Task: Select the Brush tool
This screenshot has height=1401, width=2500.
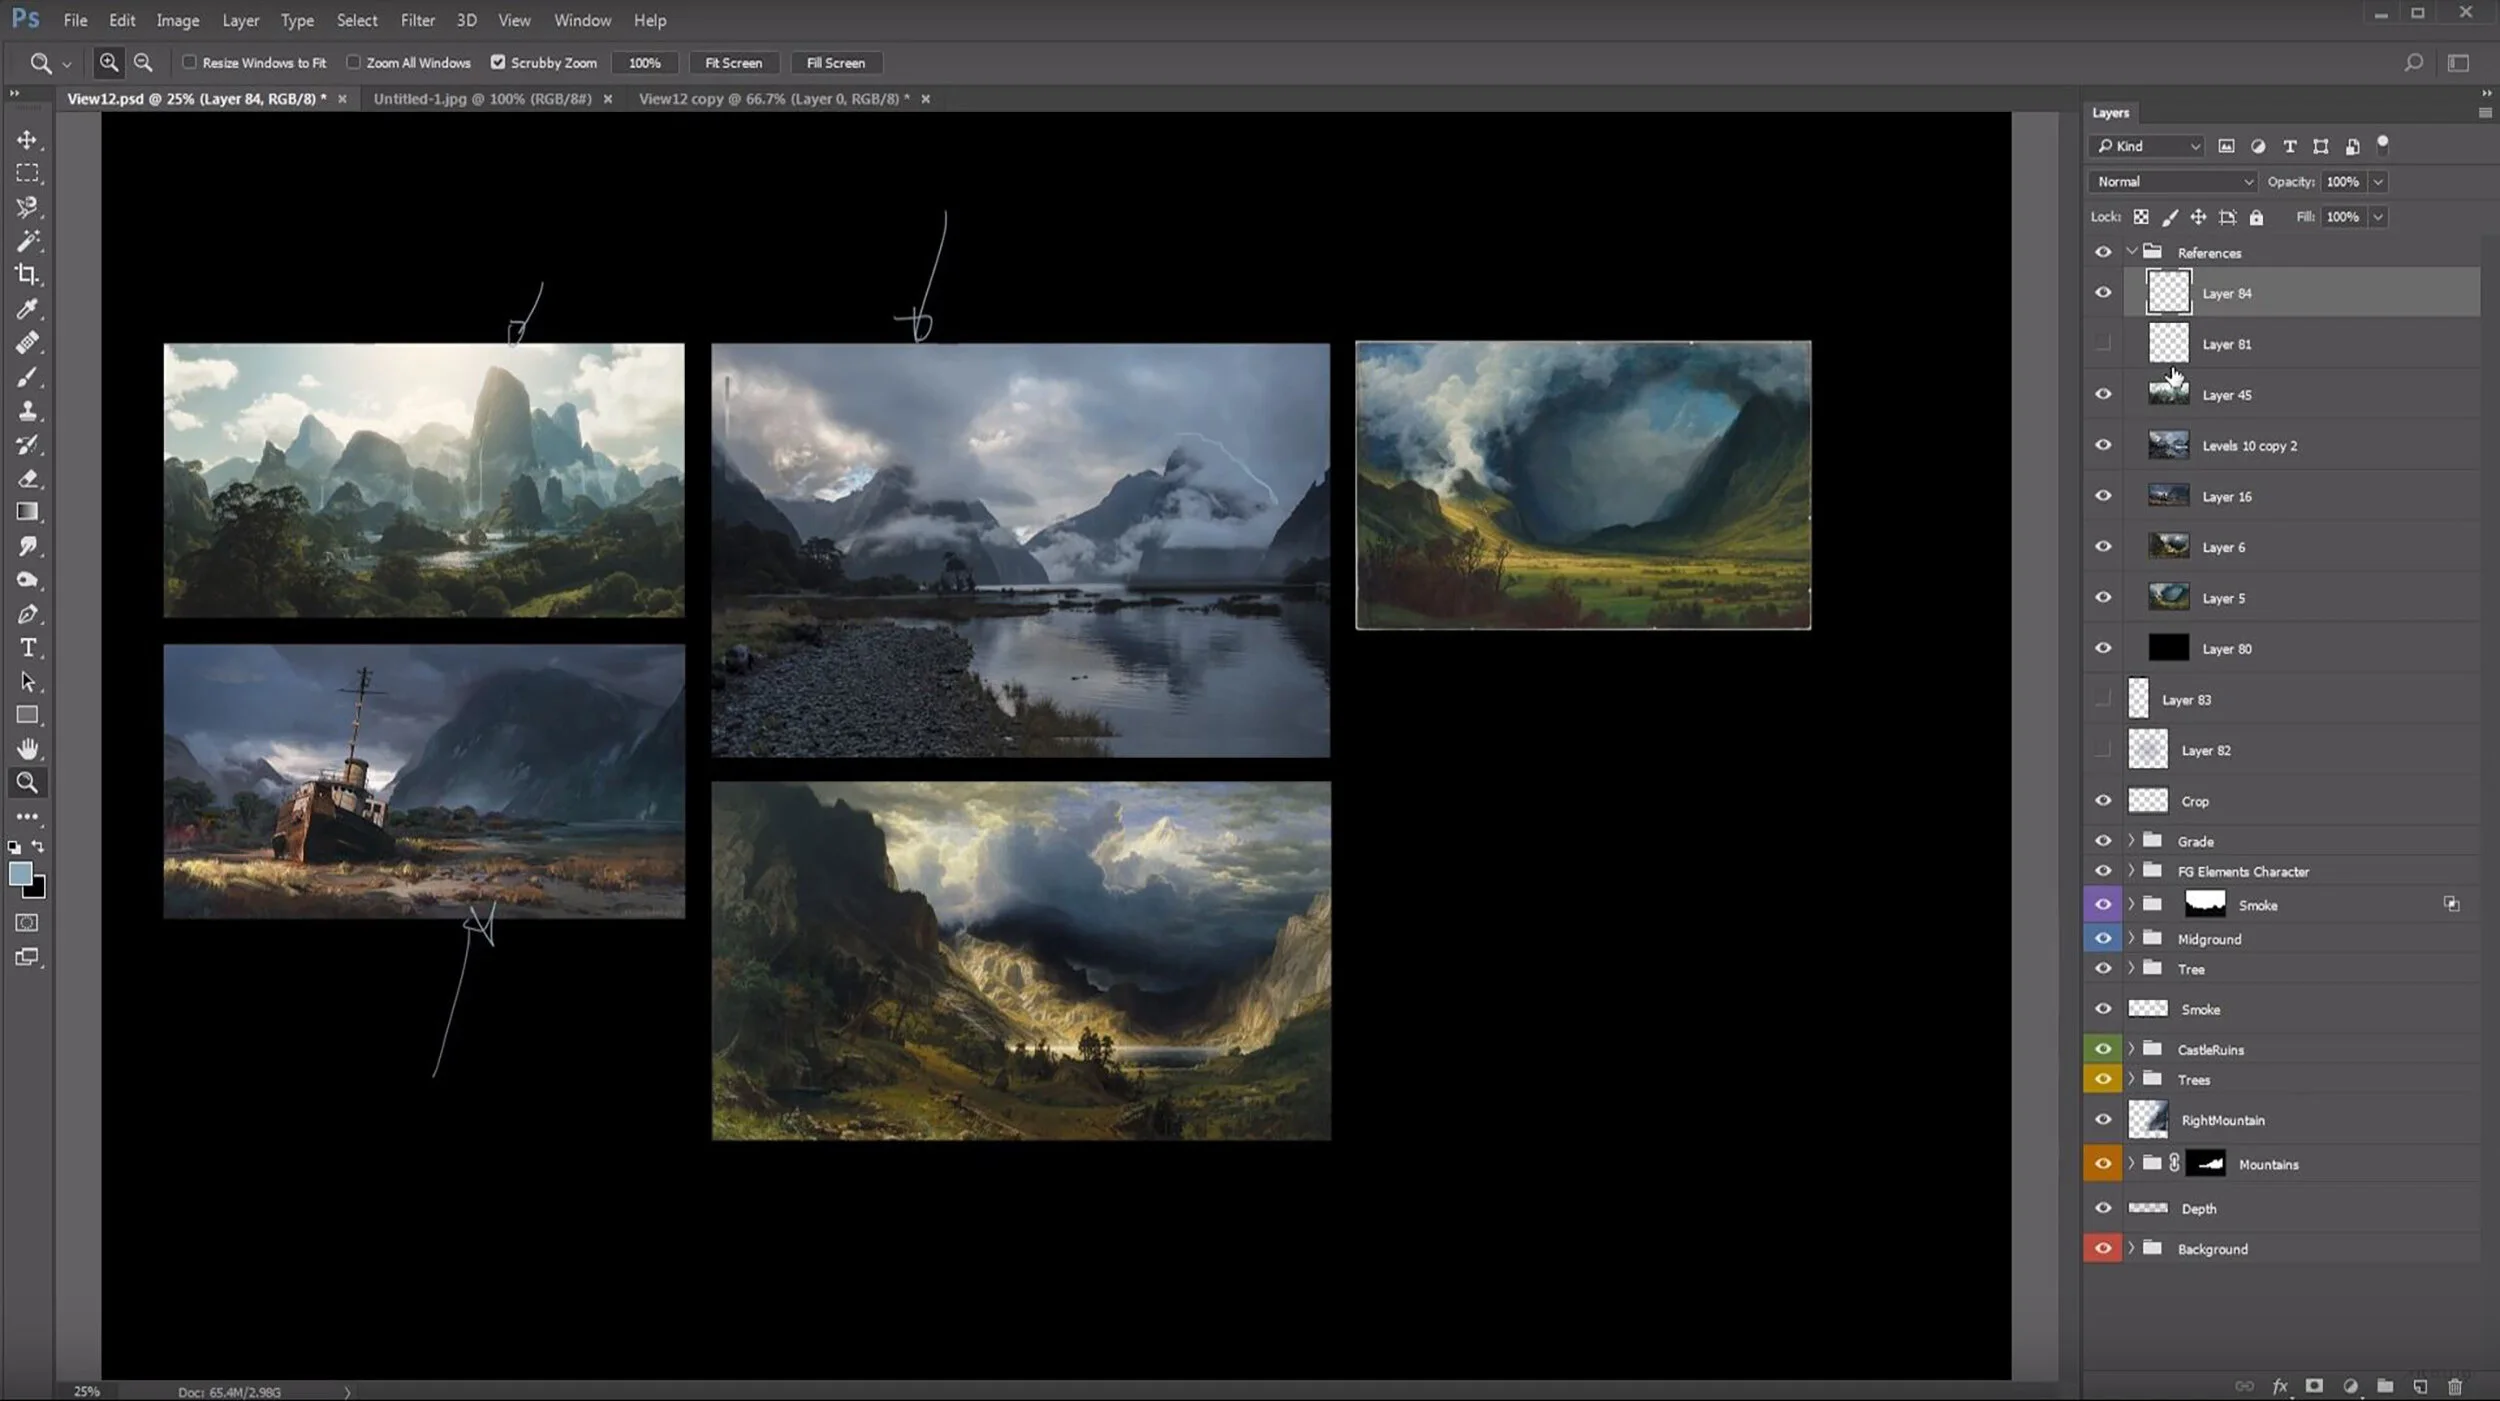Action: tap(27, 378)
